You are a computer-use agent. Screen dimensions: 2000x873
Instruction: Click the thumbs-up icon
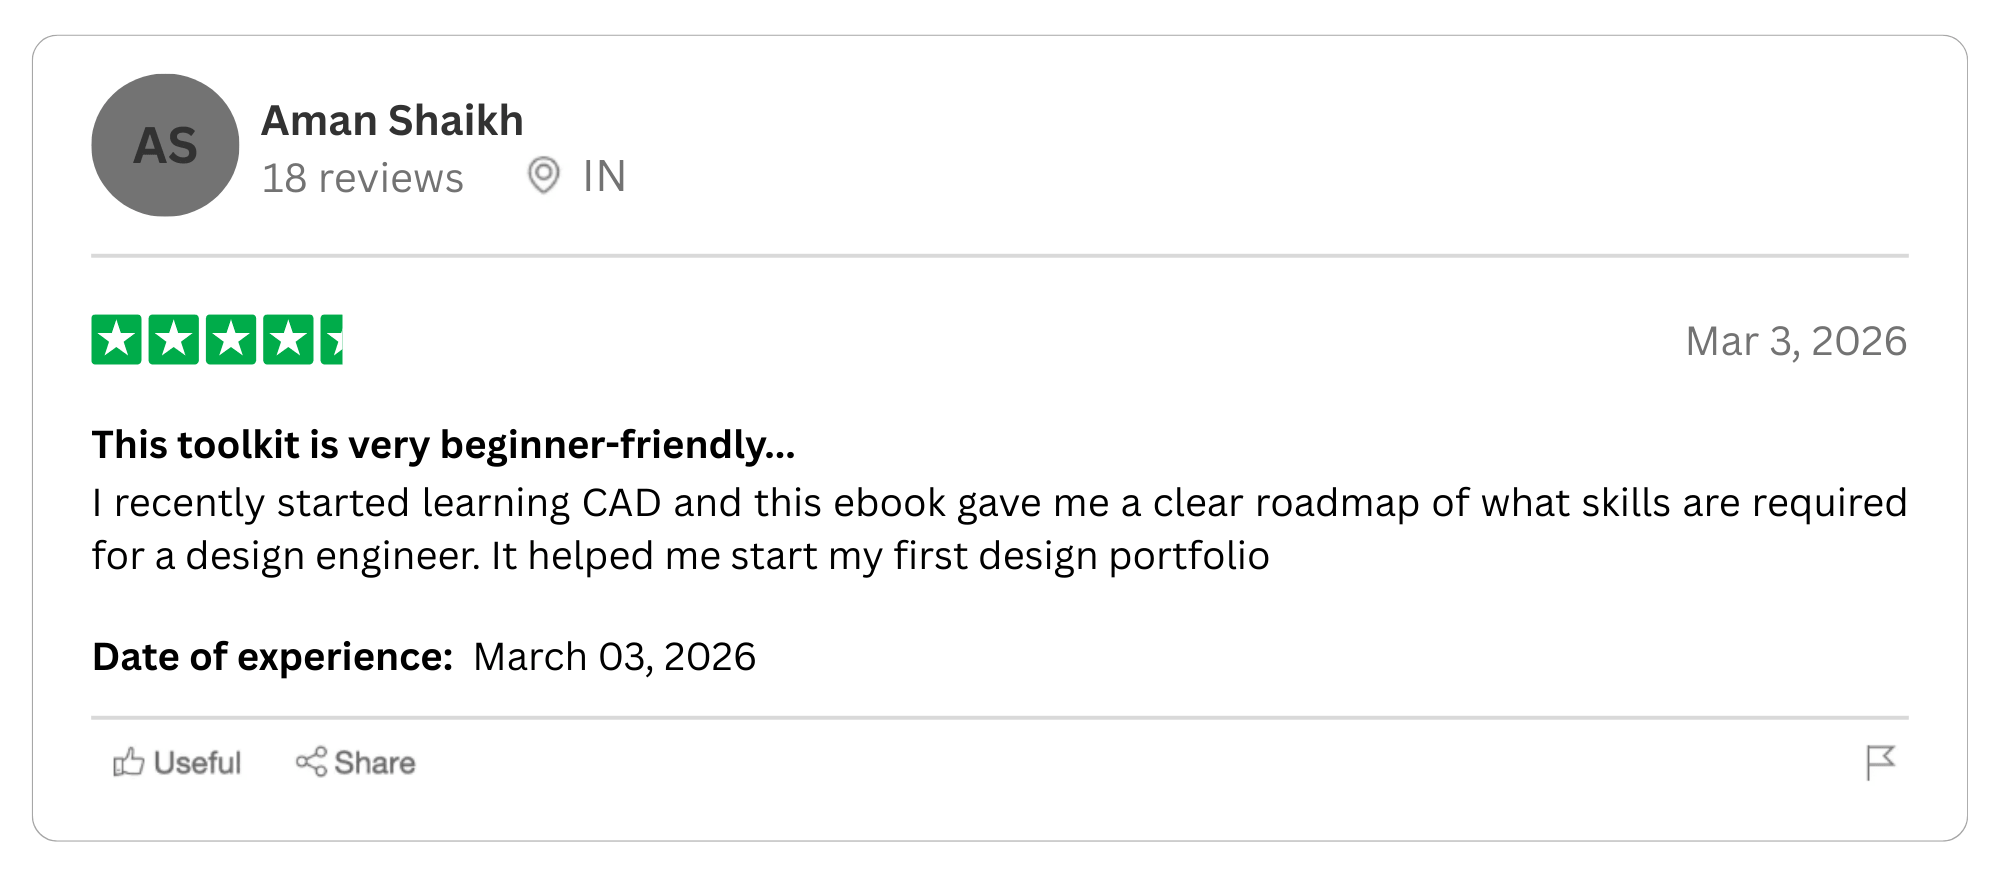click(x=128, y=763)
